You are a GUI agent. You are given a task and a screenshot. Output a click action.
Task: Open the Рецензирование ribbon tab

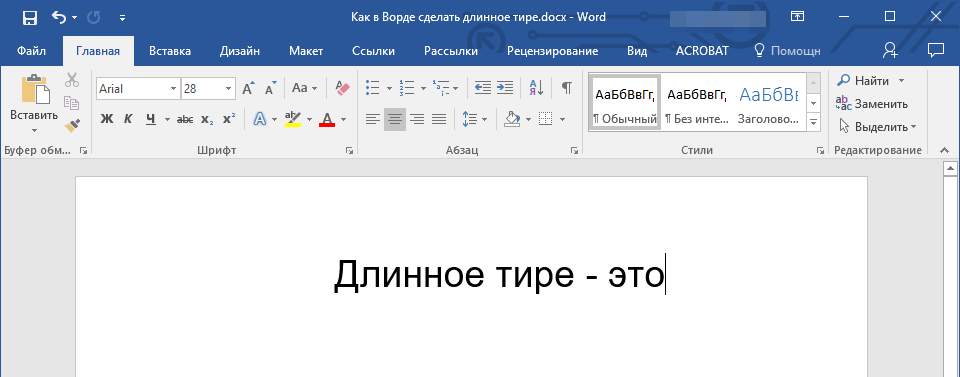tap(552, 51)
